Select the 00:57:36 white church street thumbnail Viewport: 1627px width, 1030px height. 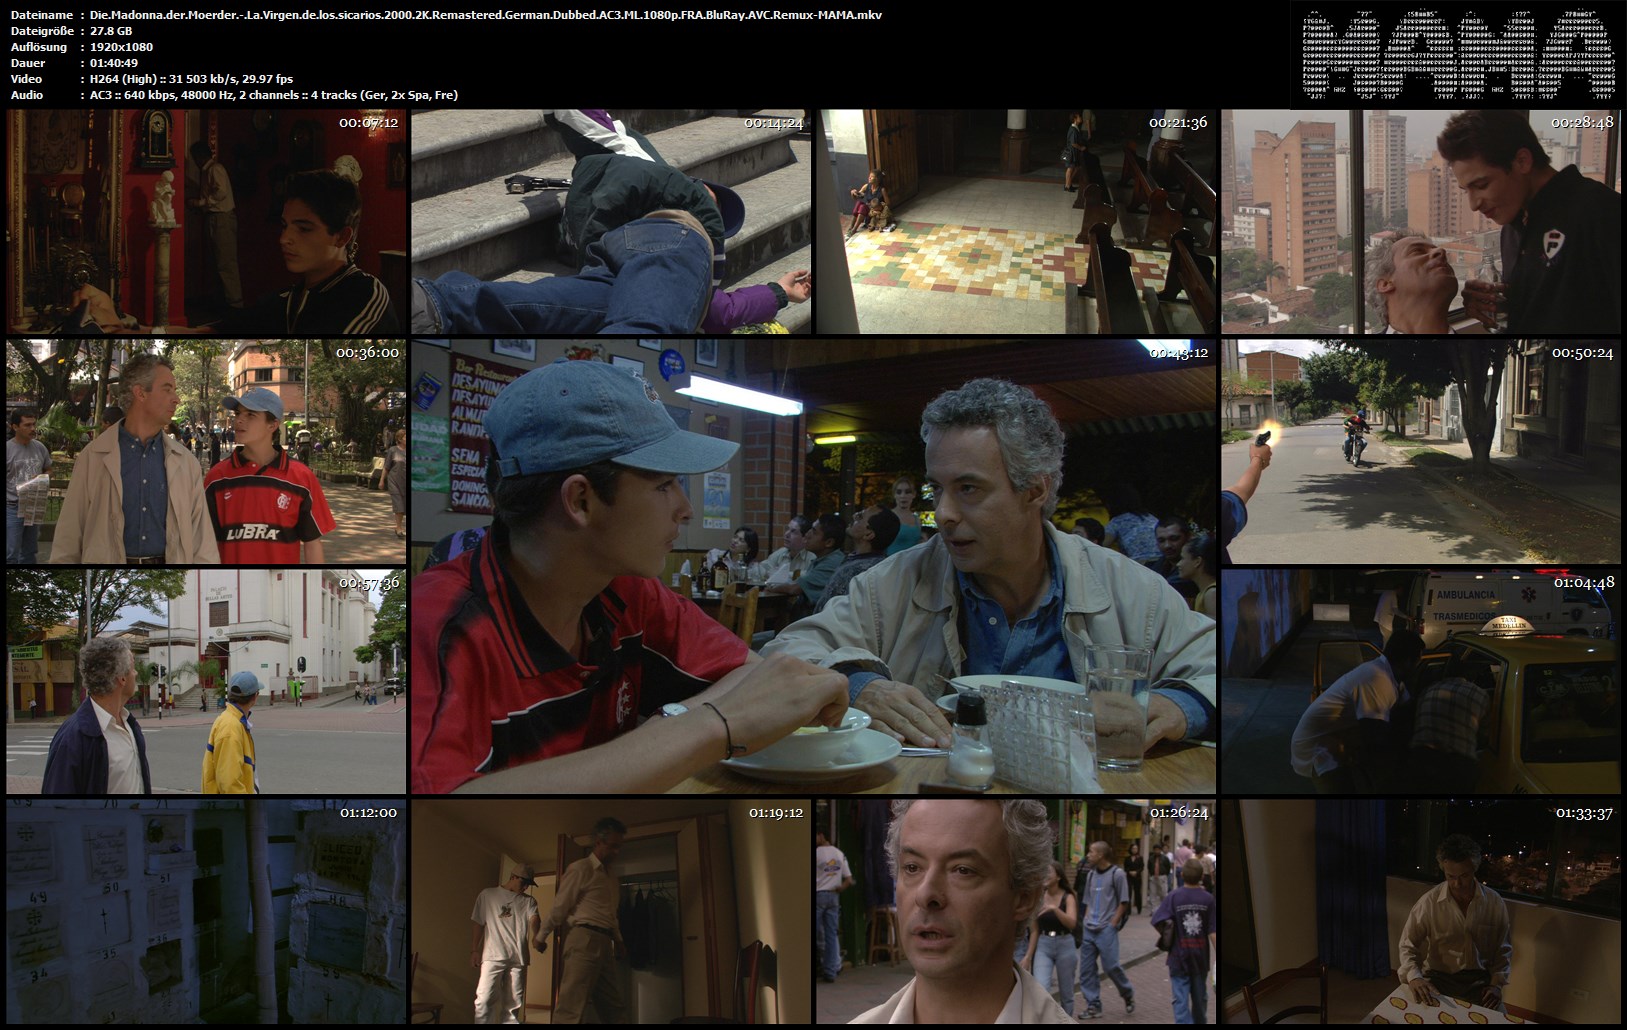click(x=206, y=681)
